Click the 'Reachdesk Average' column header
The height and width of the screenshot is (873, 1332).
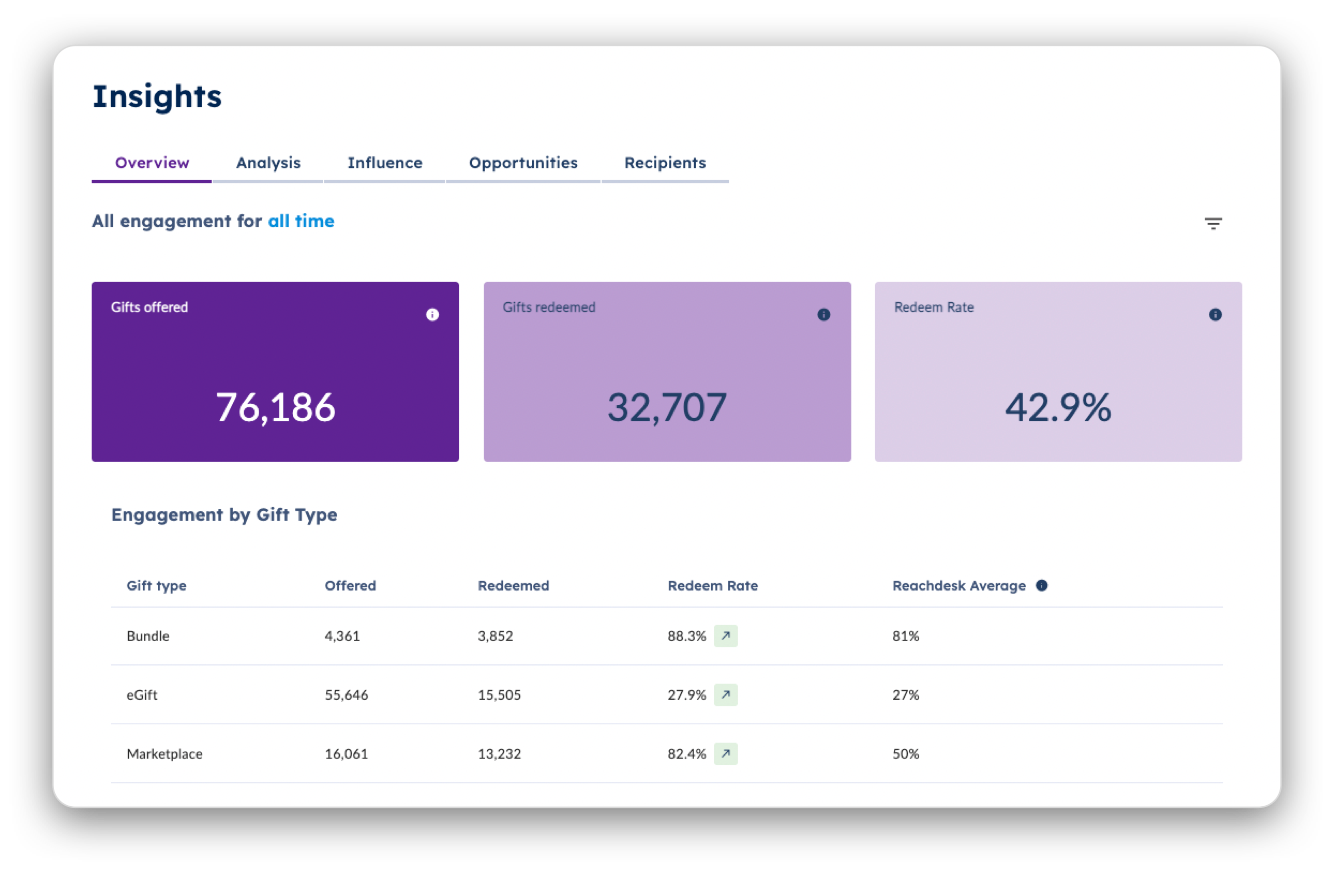959,586
